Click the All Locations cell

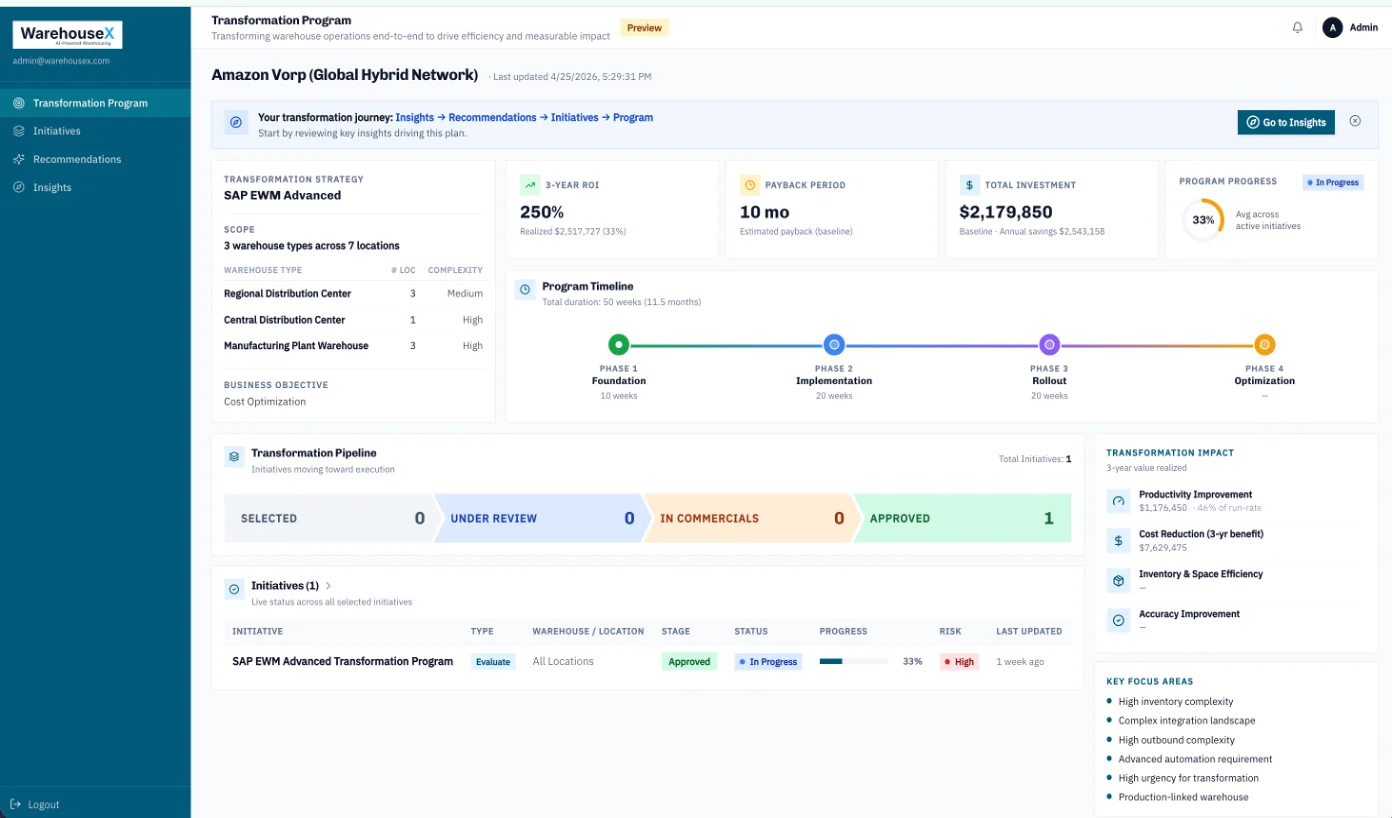(x=563, y=661)
